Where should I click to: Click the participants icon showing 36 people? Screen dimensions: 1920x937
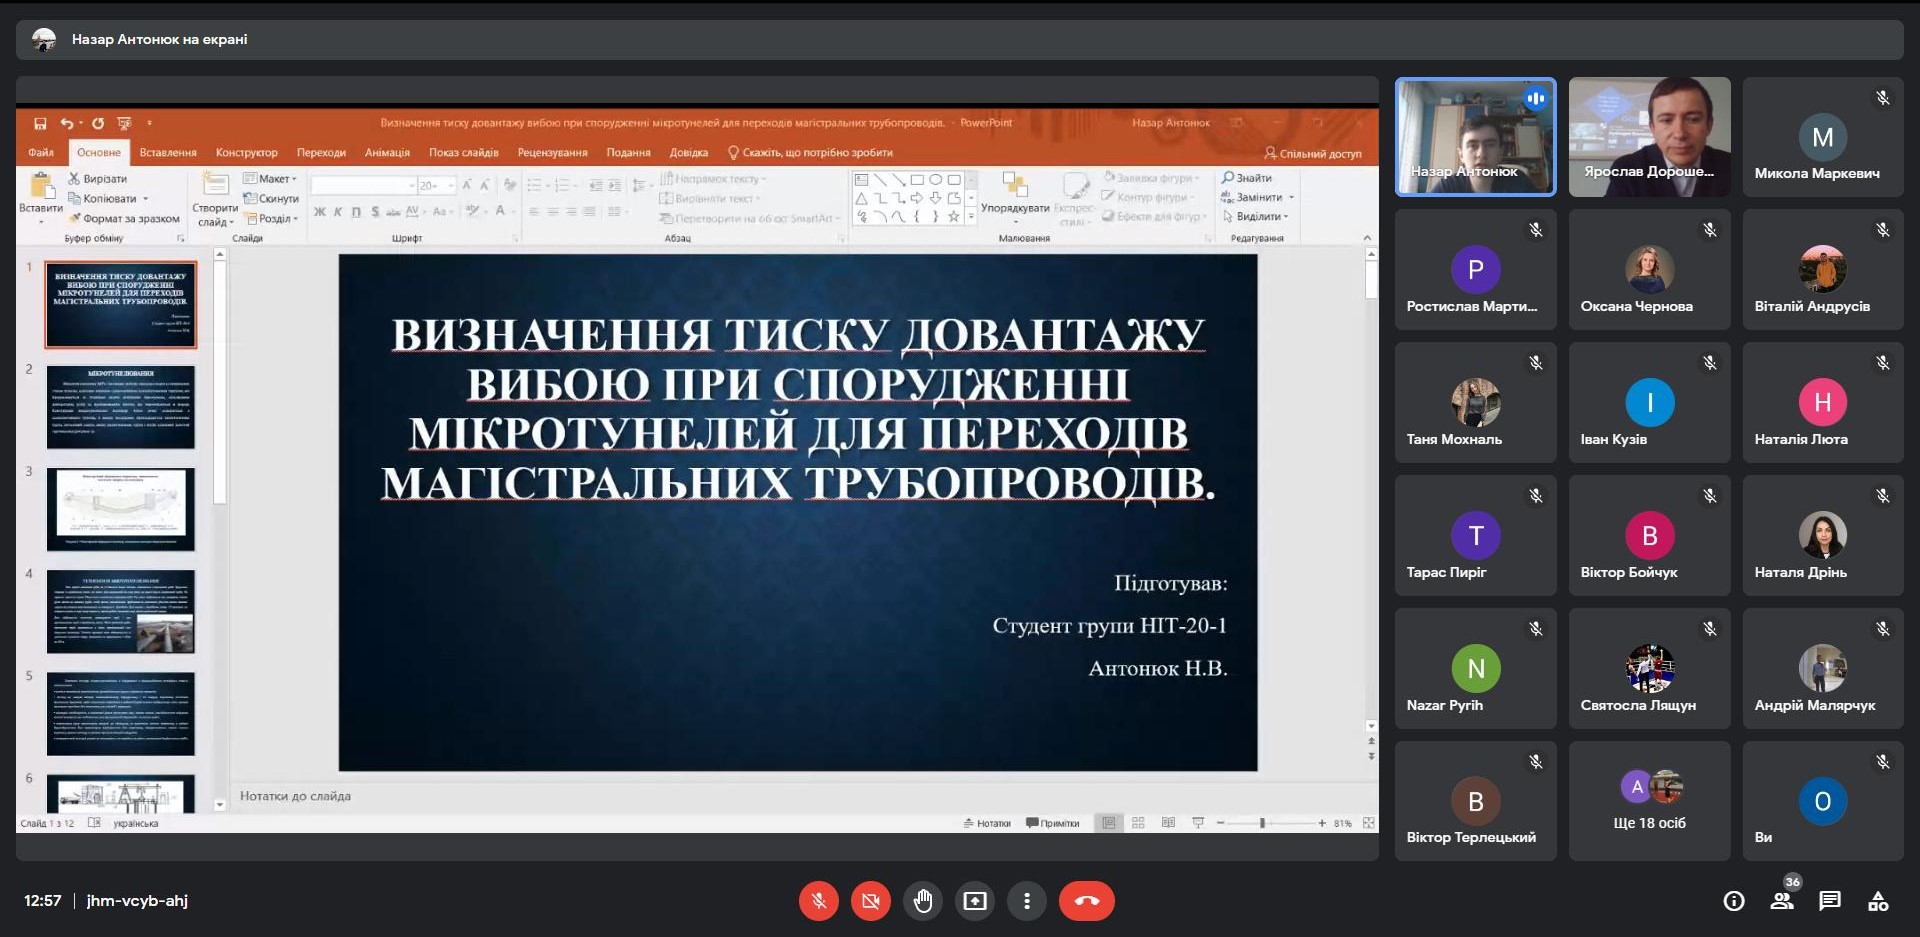[1783, 901]
